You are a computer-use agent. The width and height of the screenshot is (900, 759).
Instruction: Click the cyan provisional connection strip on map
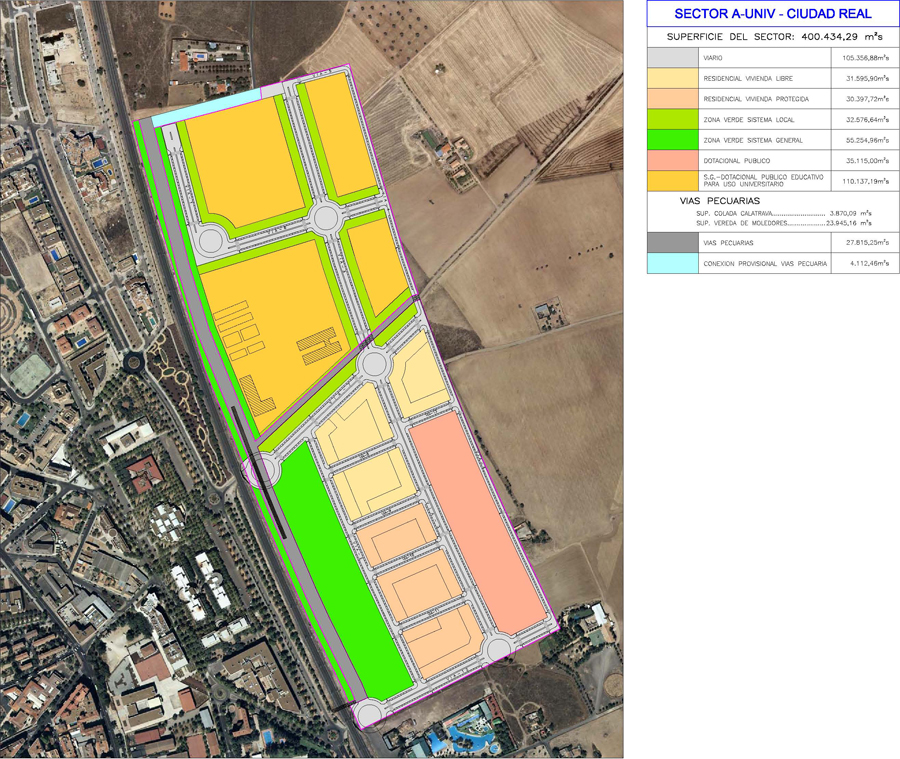pos(205,104)
